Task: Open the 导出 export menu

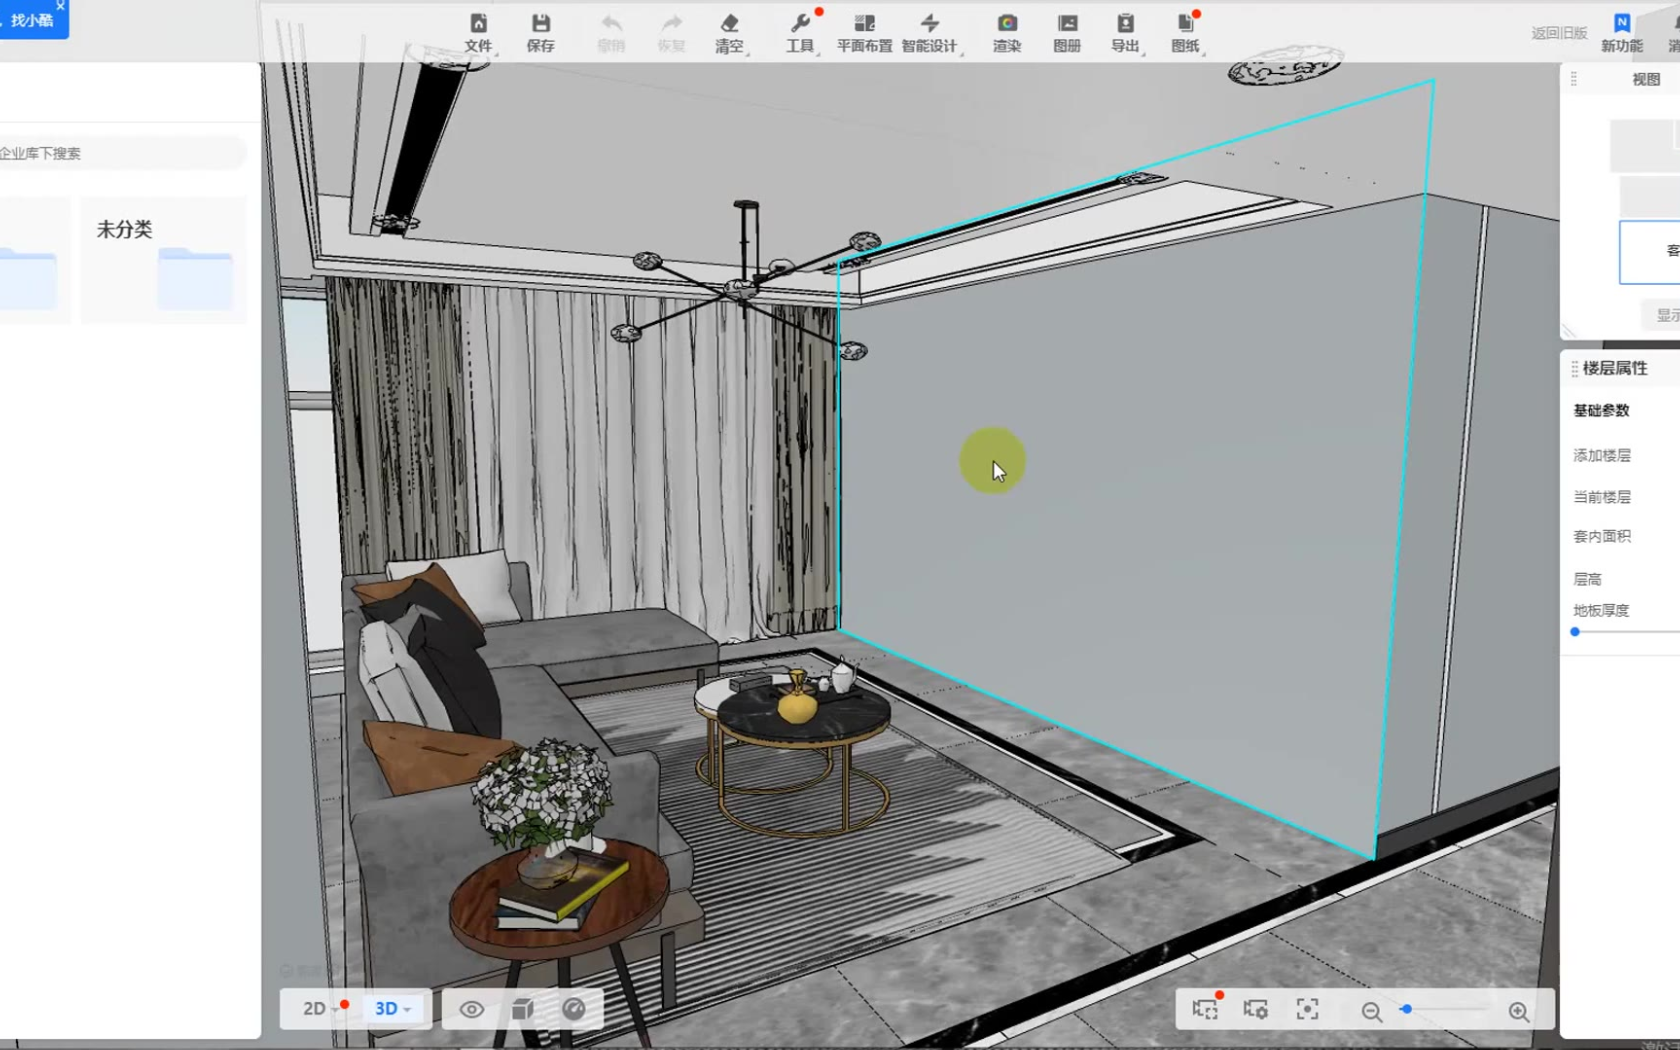Action: click(1125, 32)
